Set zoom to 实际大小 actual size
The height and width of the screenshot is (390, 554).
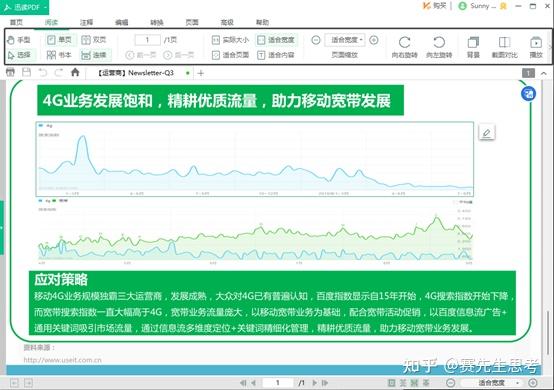click(x=231, y=40)
